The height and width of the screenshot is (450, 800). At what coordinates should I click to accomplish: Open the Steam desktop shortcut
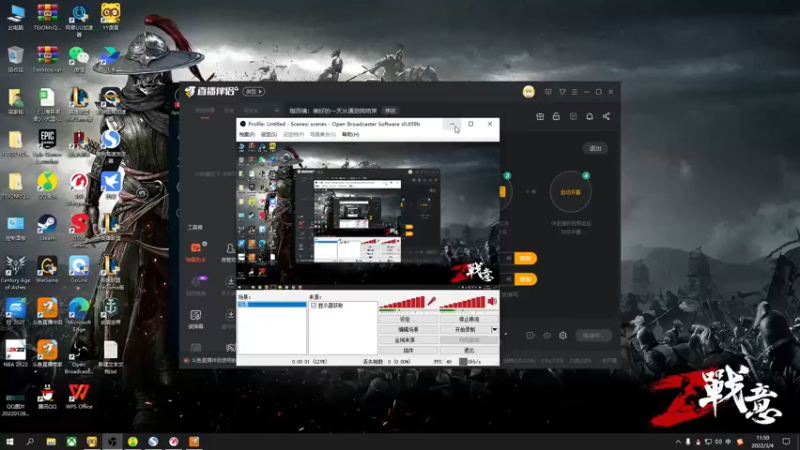[47, 228]
